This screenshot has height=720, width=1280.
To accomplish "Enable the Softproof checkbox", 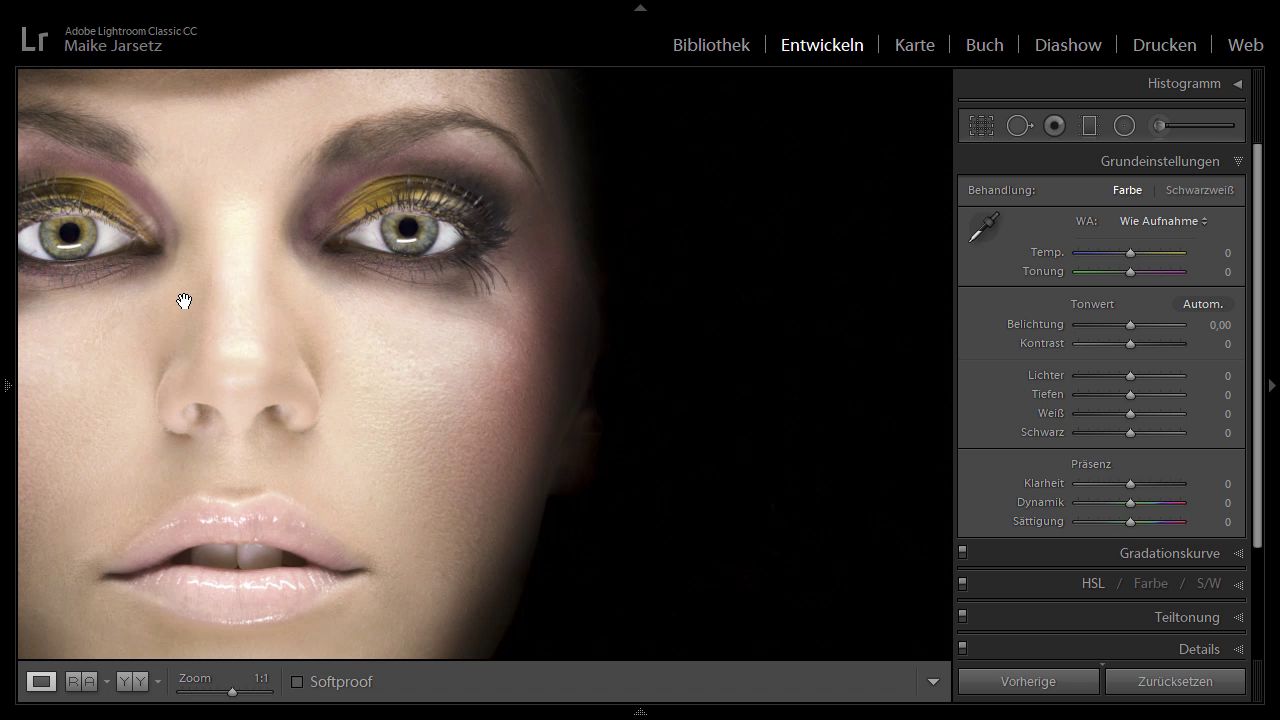I will click(297, 682).
